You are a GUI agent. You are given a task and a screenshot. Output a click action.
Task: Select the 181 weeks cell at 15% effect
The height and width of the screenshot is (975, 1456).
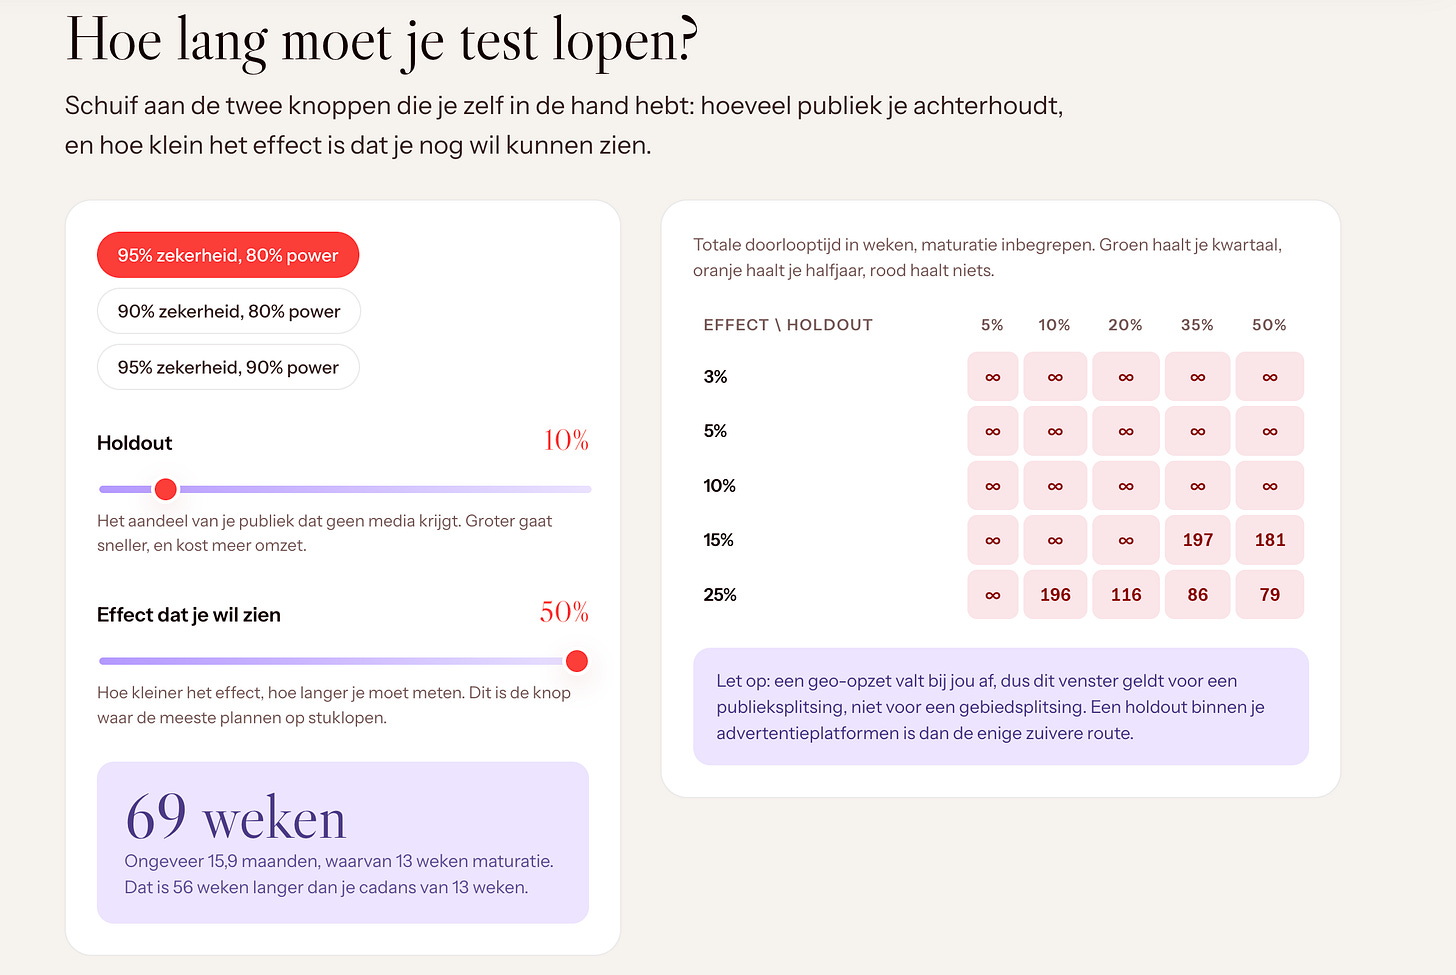coord(1270,540)
